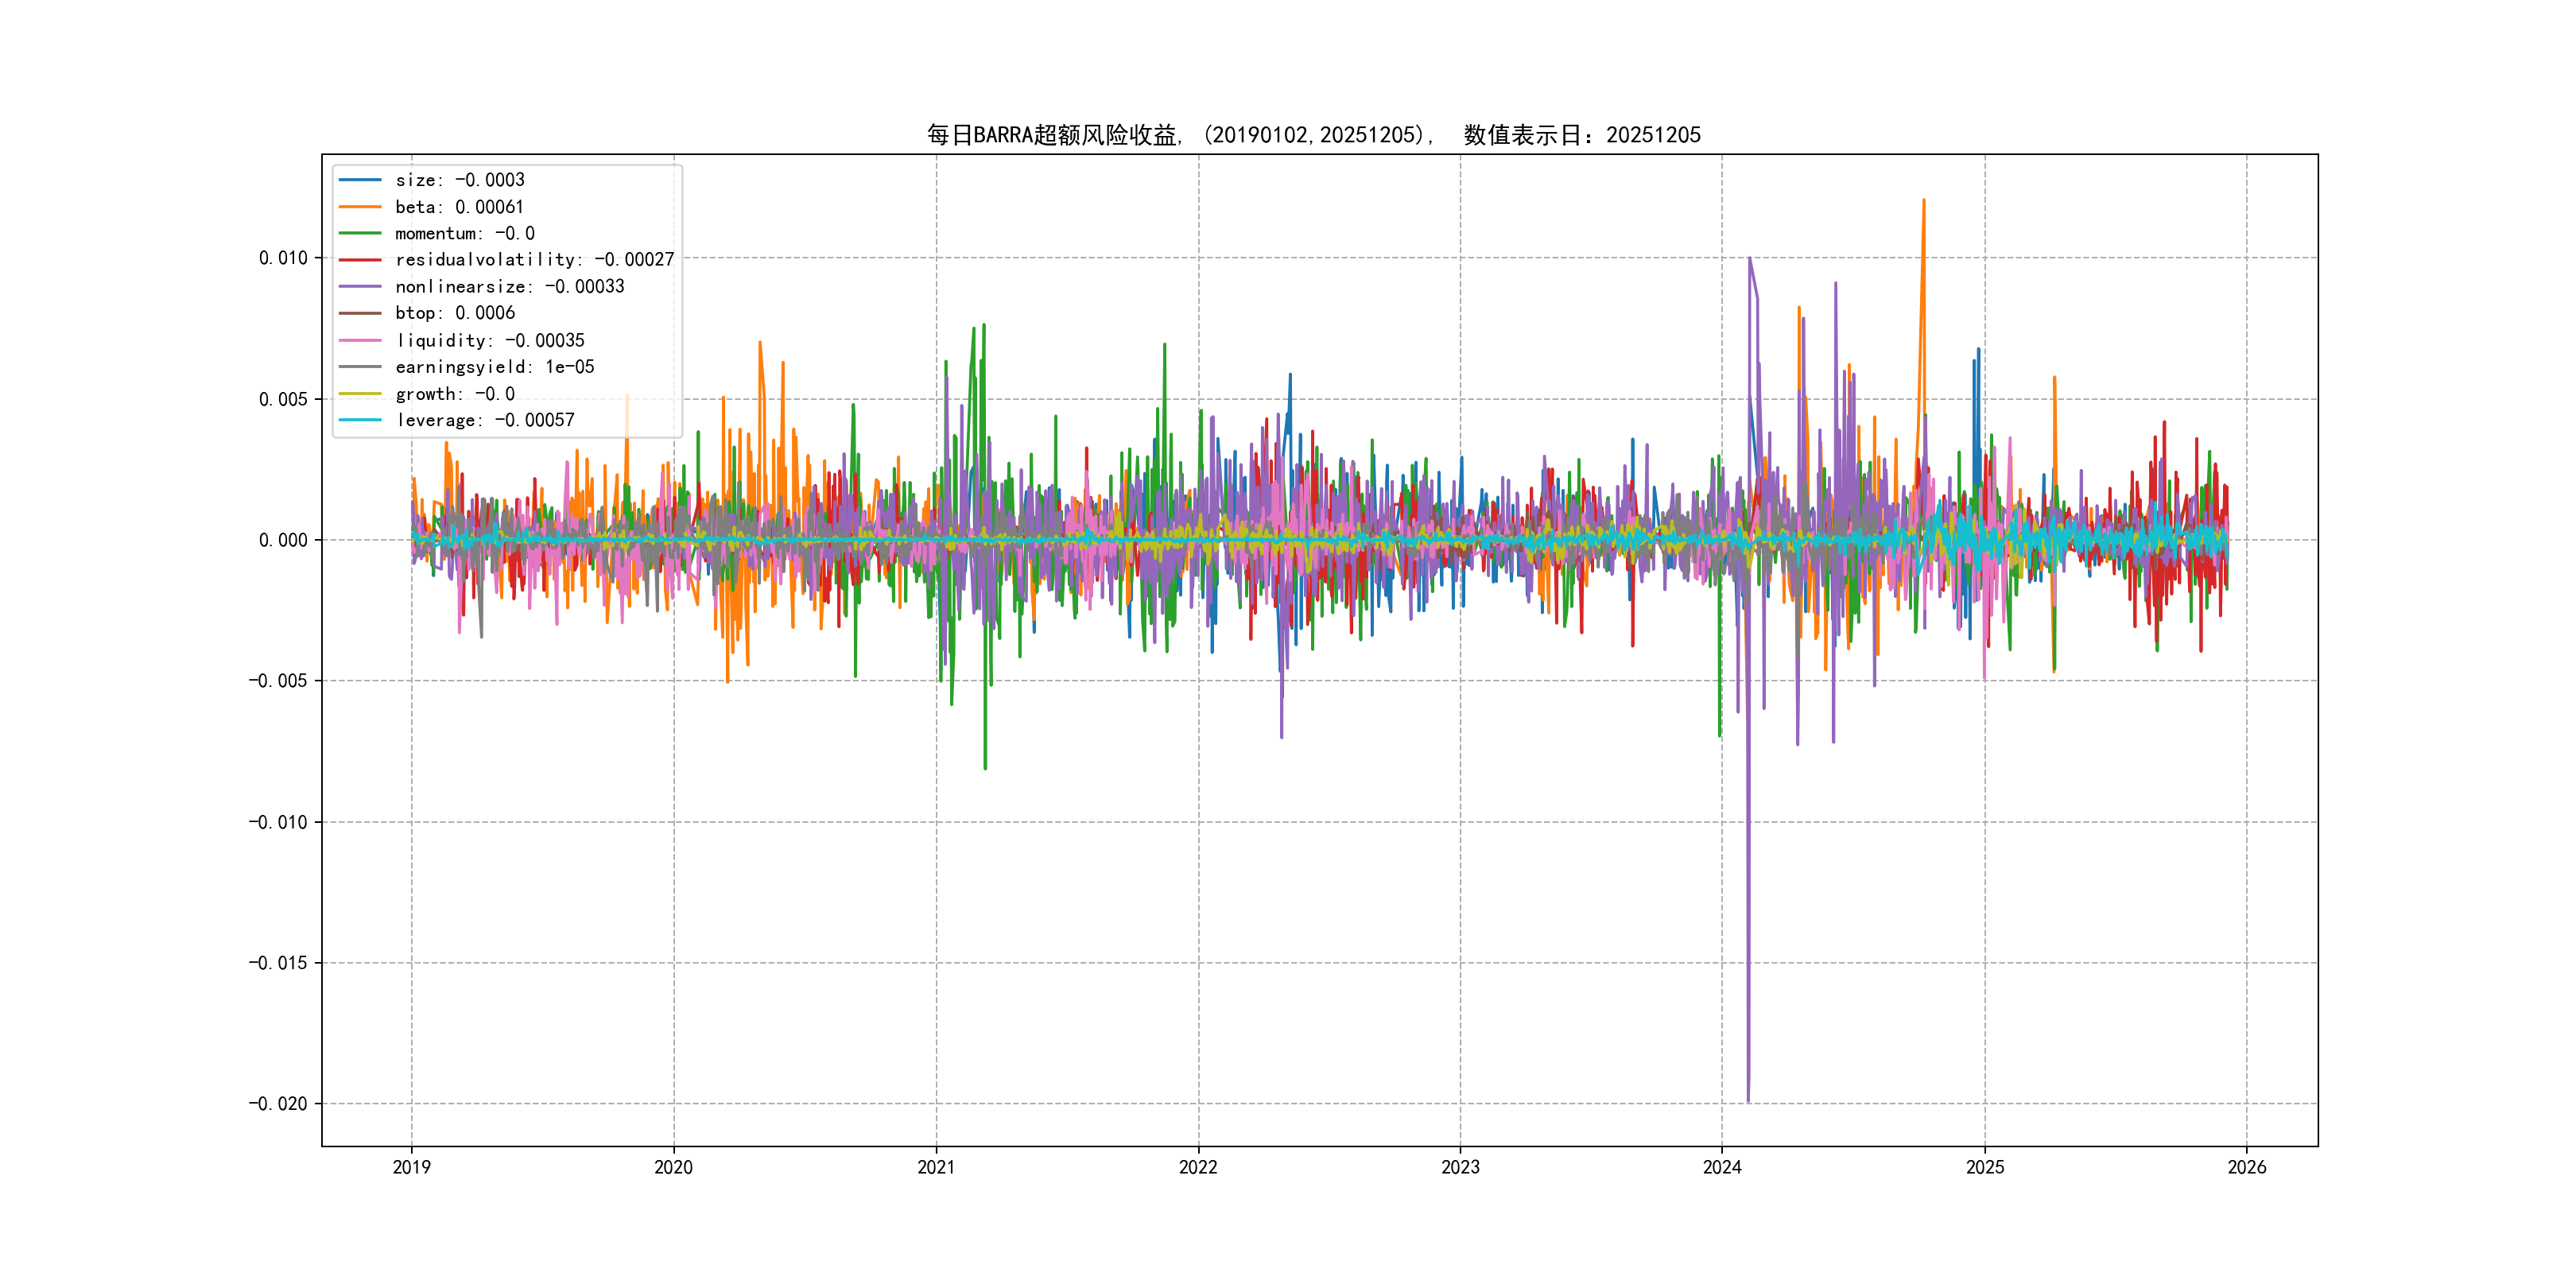The image size is (2576, 1288).
Task: Click the 'size: -0.0003' legend label
Action: pyautogui.click(x=459, y=180)
